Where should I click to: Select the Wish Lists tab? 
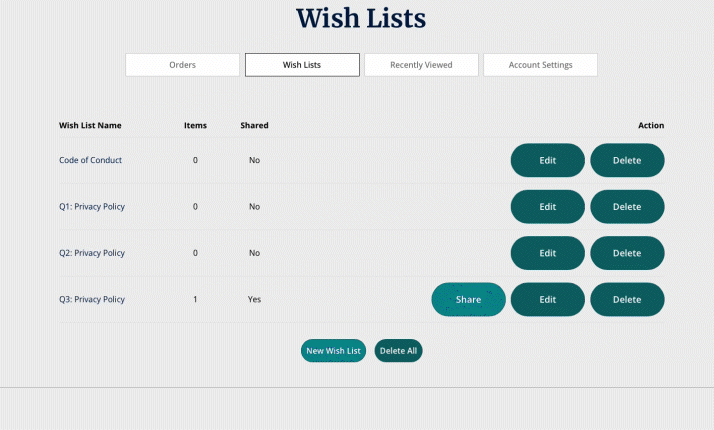302,65
